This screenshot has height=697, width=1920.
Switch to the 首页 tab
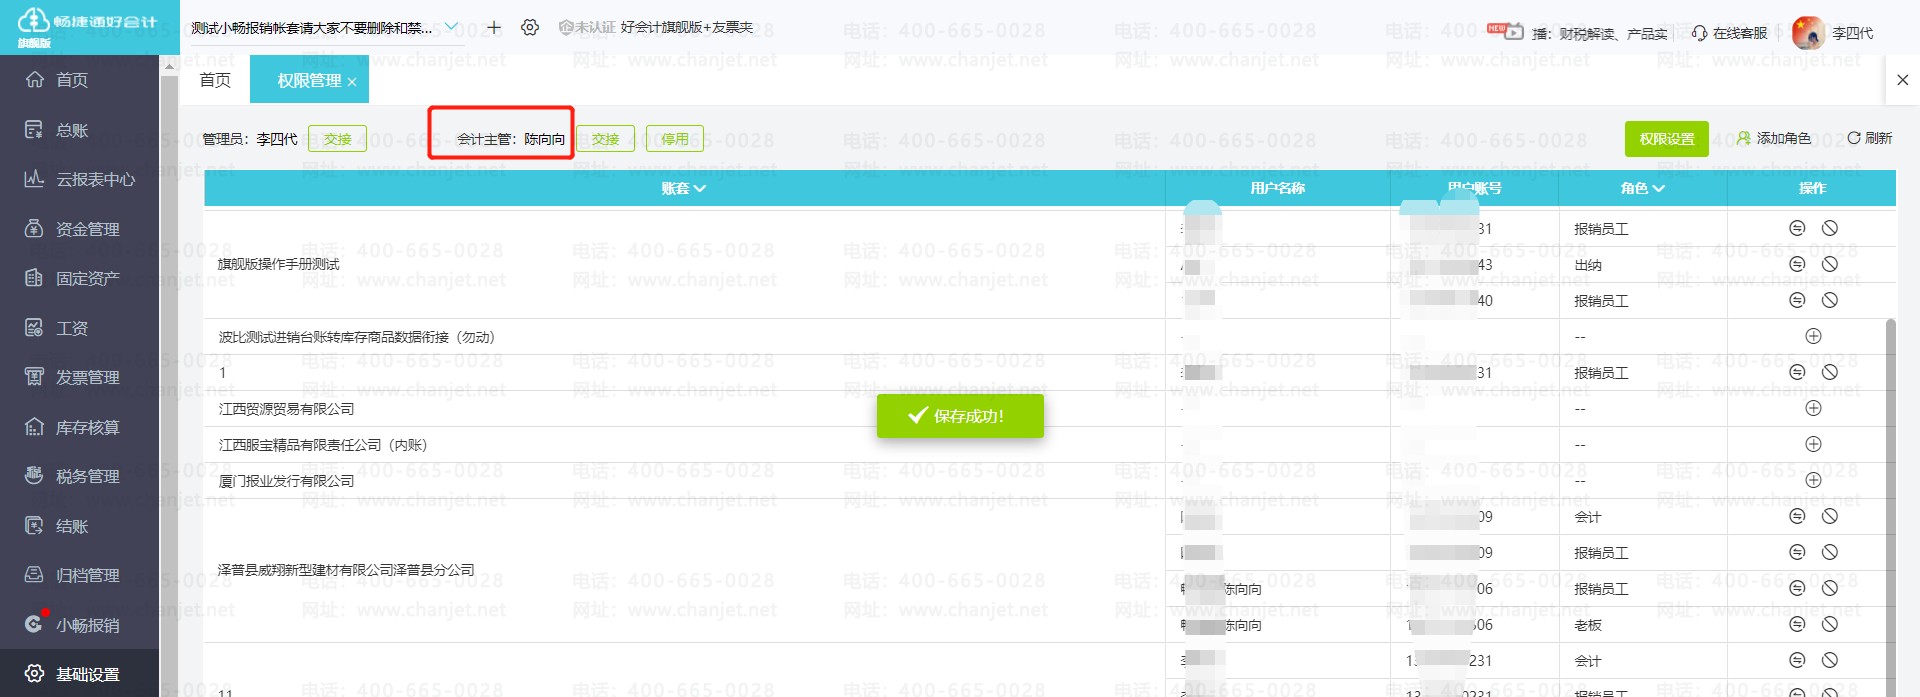[215, 80]
